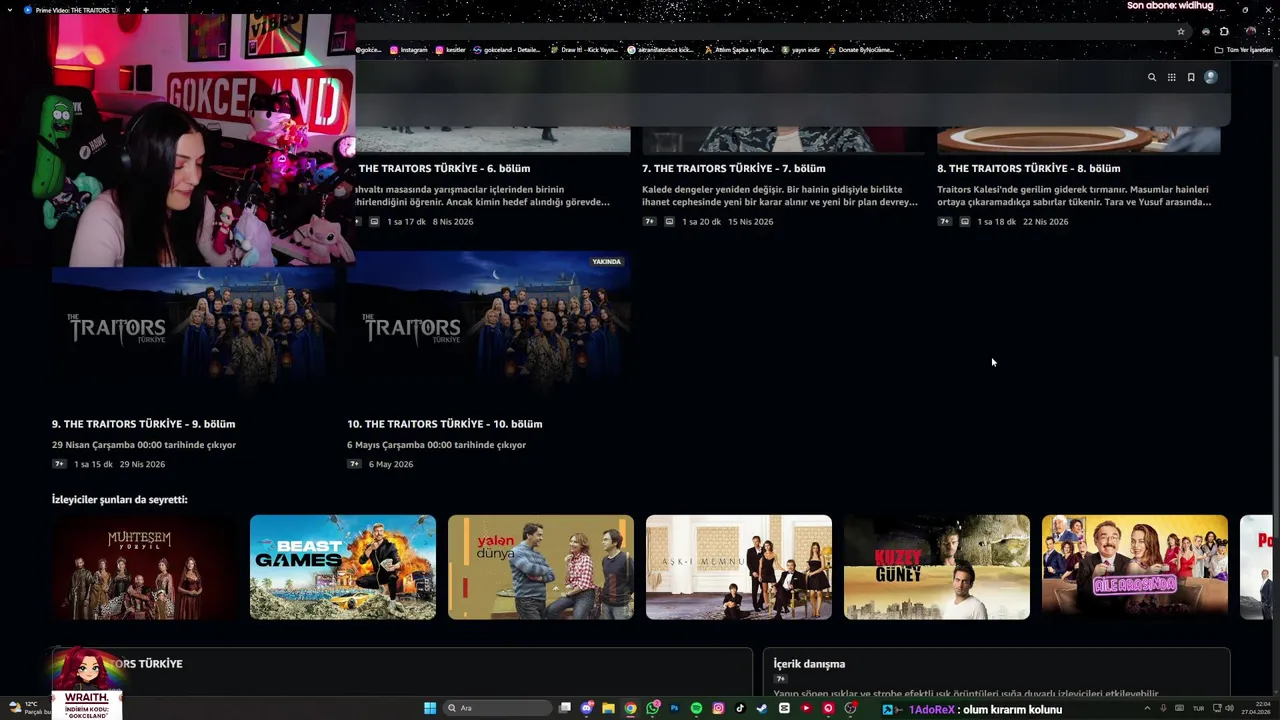Open the Donate ByNoGame bookmark

(861, 49)
